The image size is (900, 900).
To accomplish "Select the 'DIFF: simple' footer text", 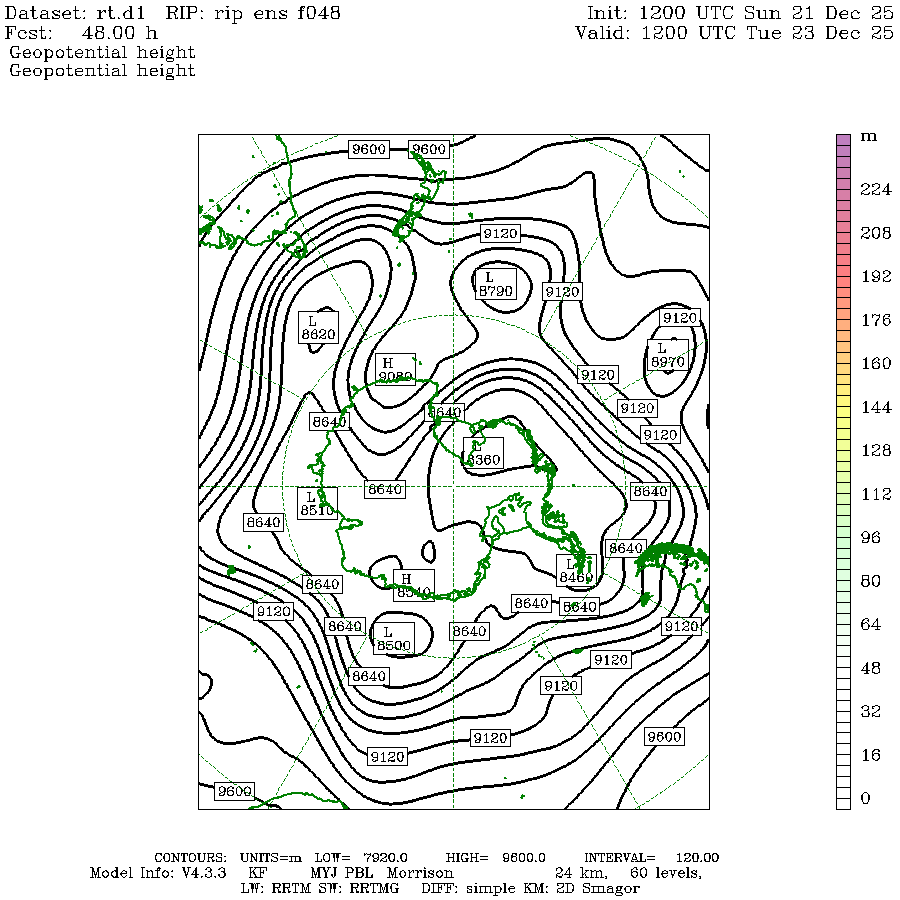I will coord(468,889).
